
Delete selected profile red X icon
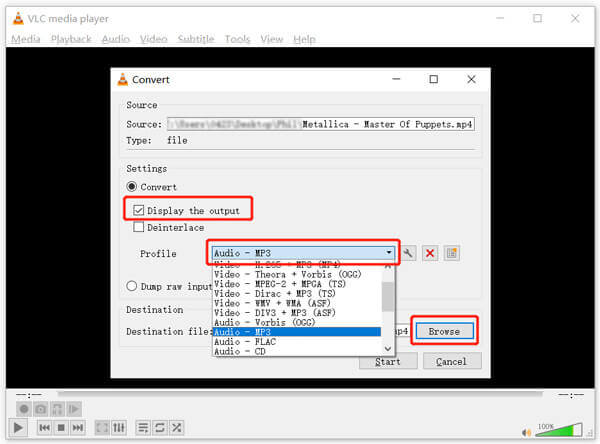[430, 253]
